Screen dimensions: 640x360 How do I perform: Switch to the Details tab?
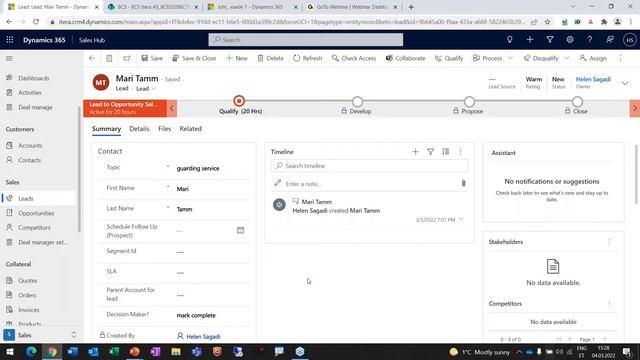point(139,129)
